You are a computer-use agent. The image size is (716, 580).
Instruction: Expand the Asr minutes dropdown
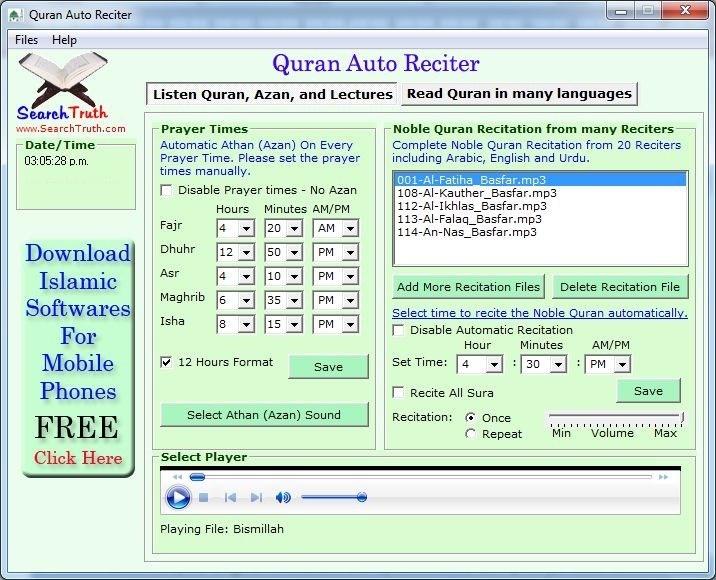(294, 276)
